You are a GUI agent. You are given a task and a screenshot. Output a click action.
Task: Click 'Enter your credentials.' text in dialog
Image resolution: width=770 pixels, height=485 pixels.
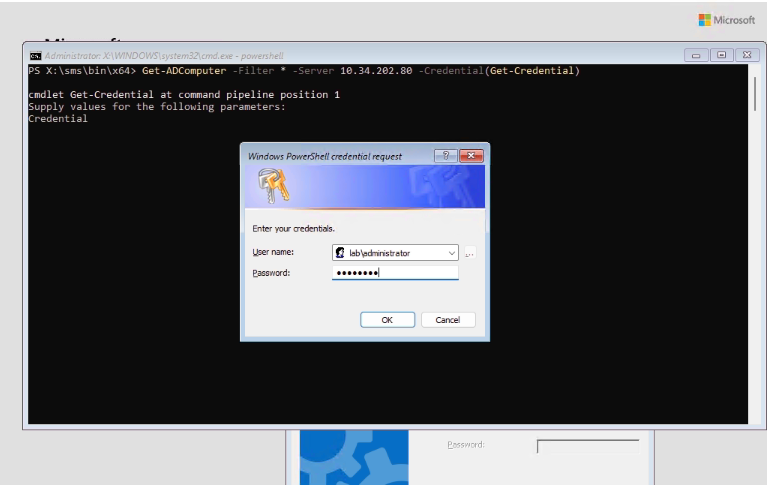[293, 229]
